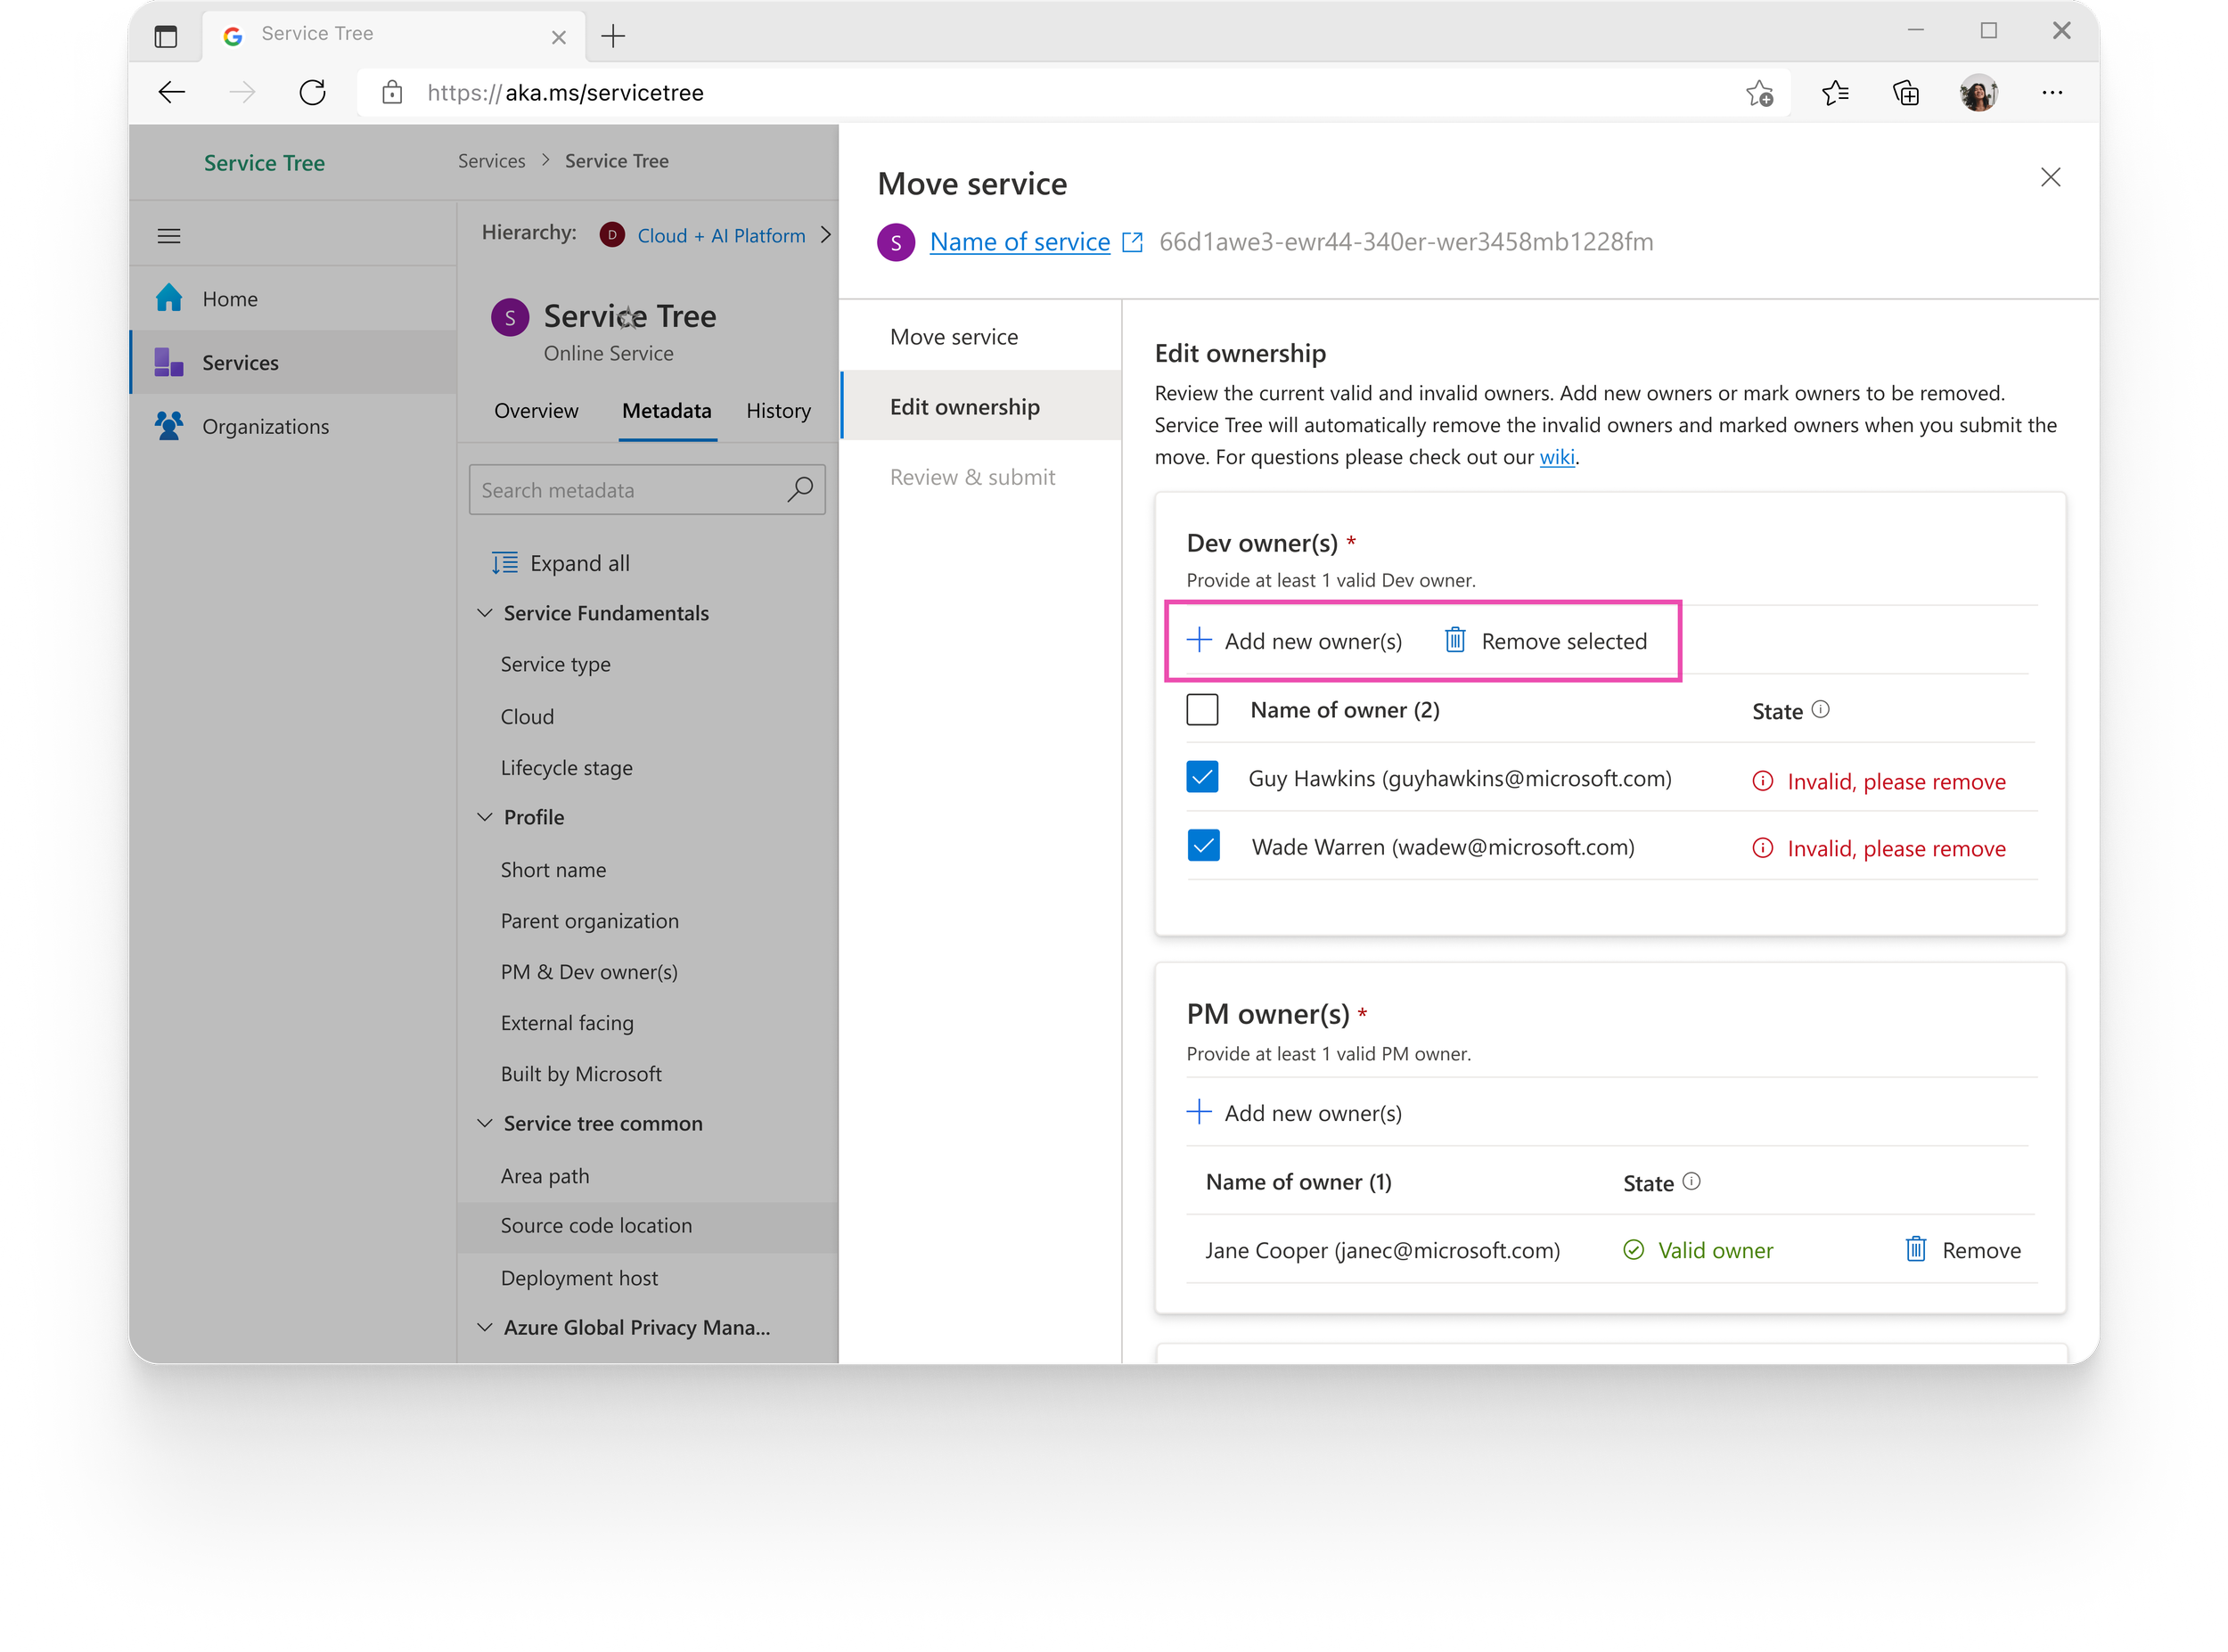
Task: Uncheck the Wade Warren checkbox
Action: (x=1202, y=846)
